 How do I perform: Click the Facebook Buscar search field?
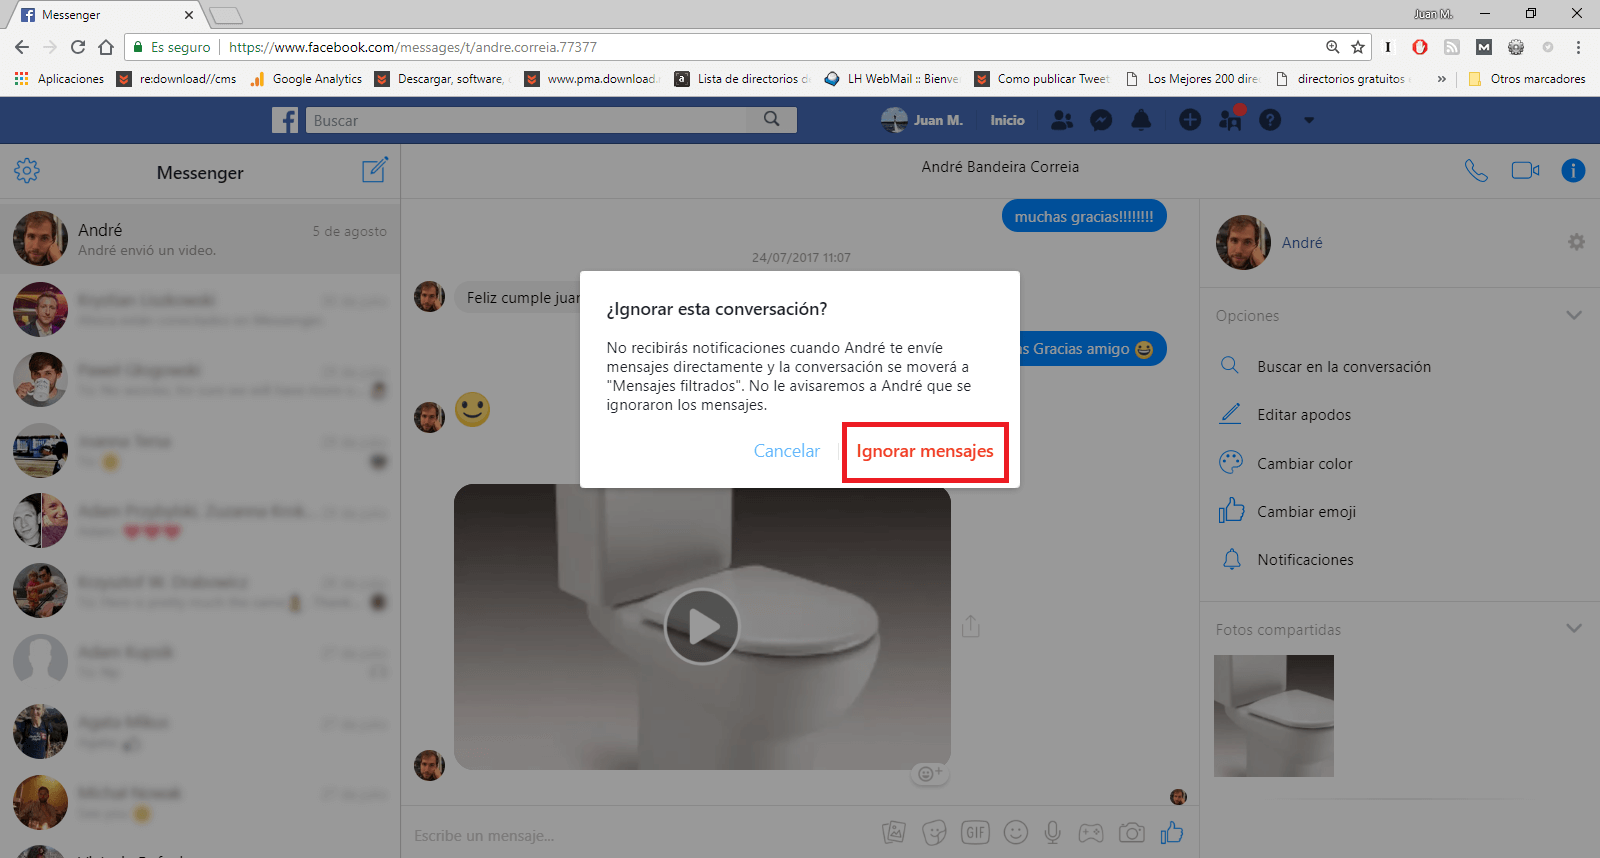[526, 120]
